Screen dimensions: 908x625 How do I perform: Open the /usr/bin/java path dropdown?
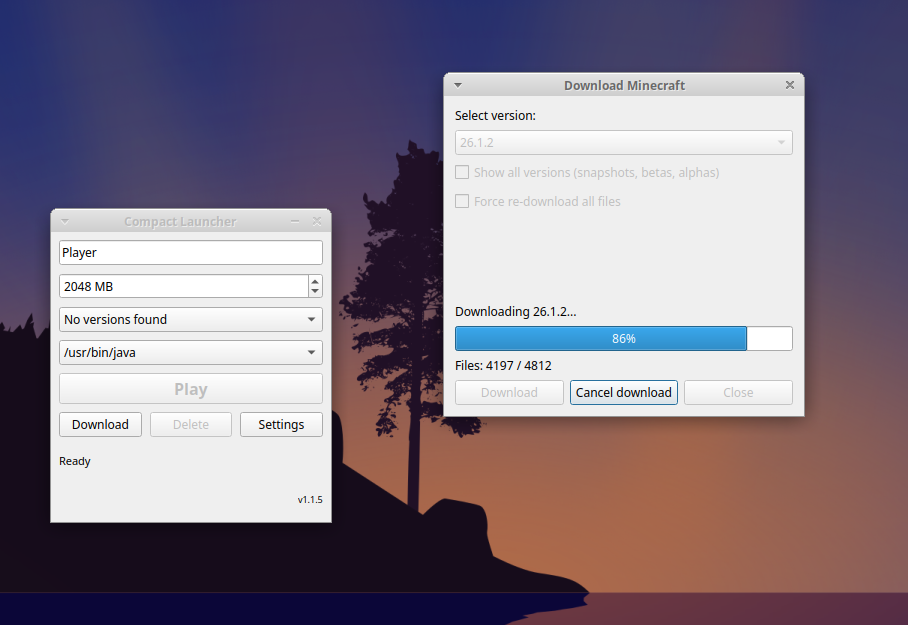[191, 352]
